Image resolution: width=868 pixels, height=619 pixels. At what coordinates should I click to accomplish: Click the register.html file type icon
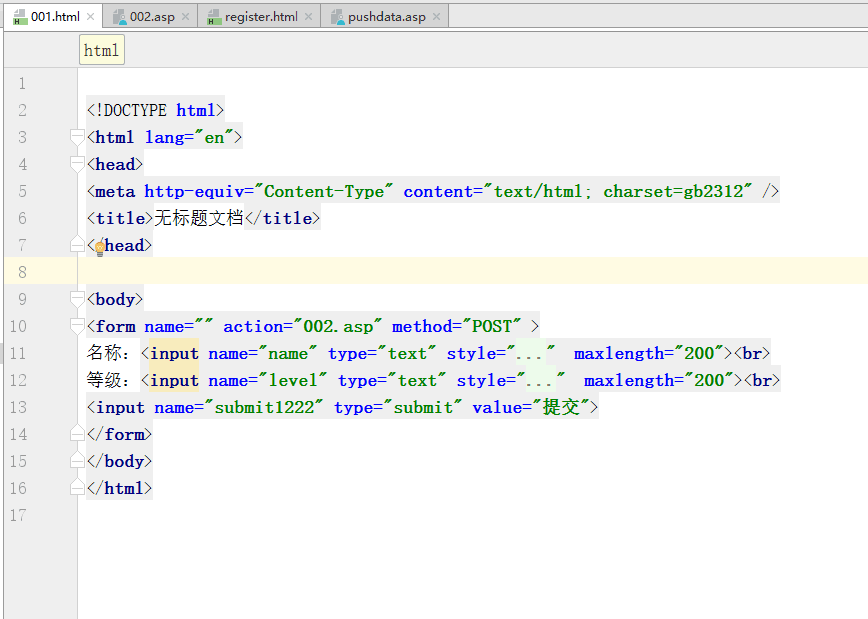[214, 17]
